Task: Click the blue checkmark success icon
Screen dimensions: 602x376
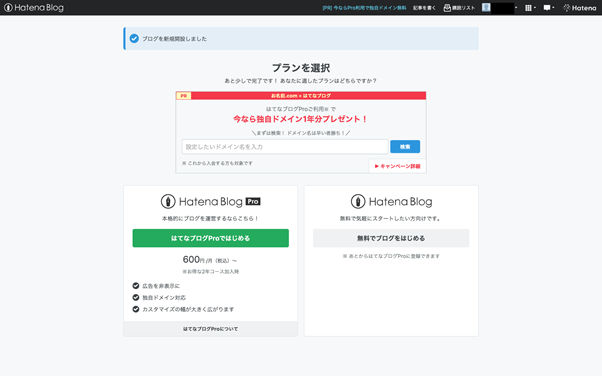Action: (134, 38)
